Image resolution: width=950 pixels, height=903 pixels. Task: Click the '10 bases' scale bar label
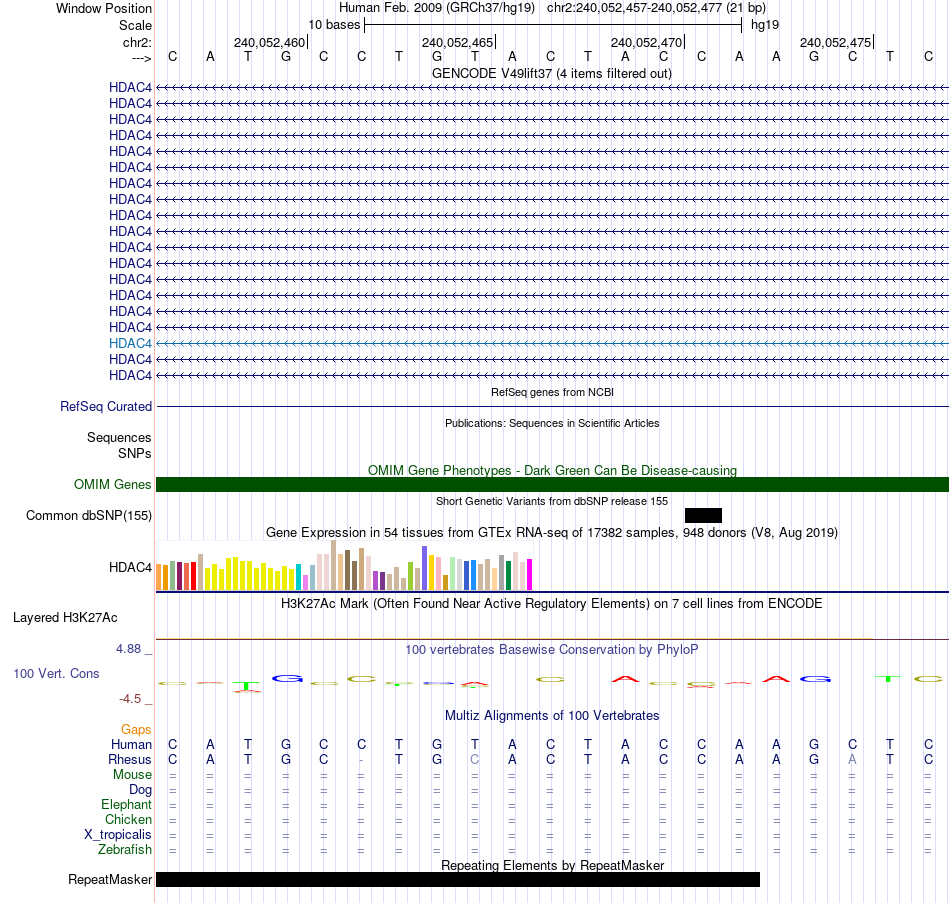(x=334, y=25)
